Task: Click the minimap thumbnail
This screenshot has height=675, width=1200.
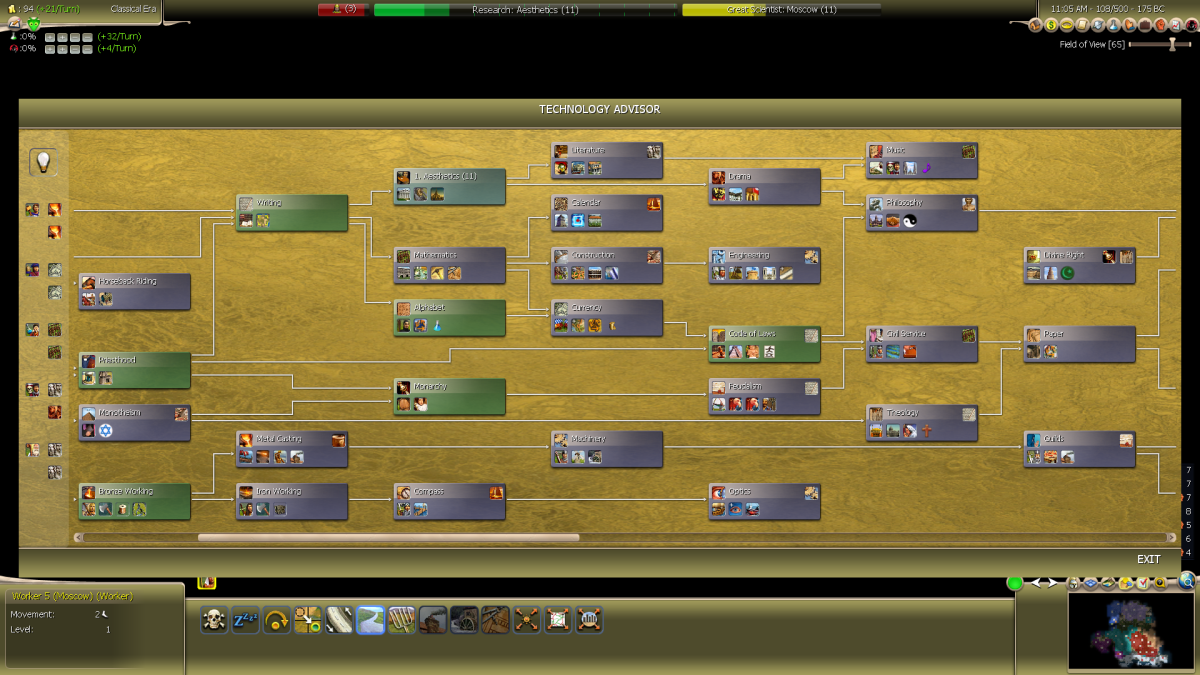Action: 1131,632
